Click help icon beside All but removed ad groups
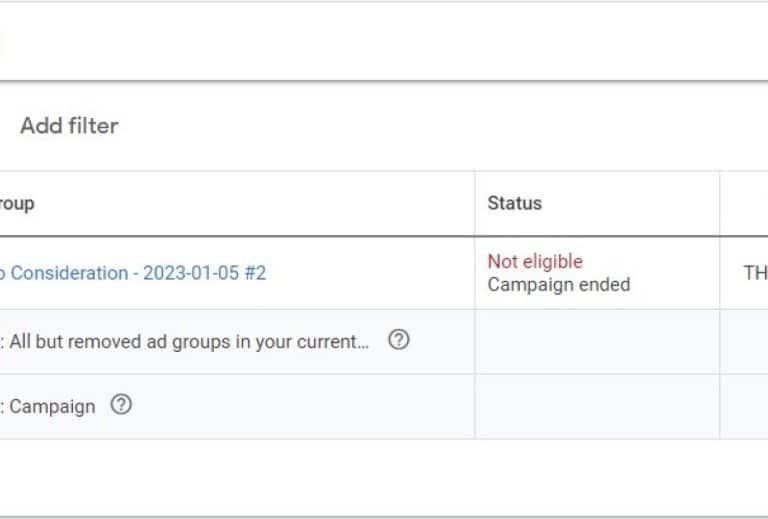This screenshot has height=519, width=768. [x=398, y=340]
